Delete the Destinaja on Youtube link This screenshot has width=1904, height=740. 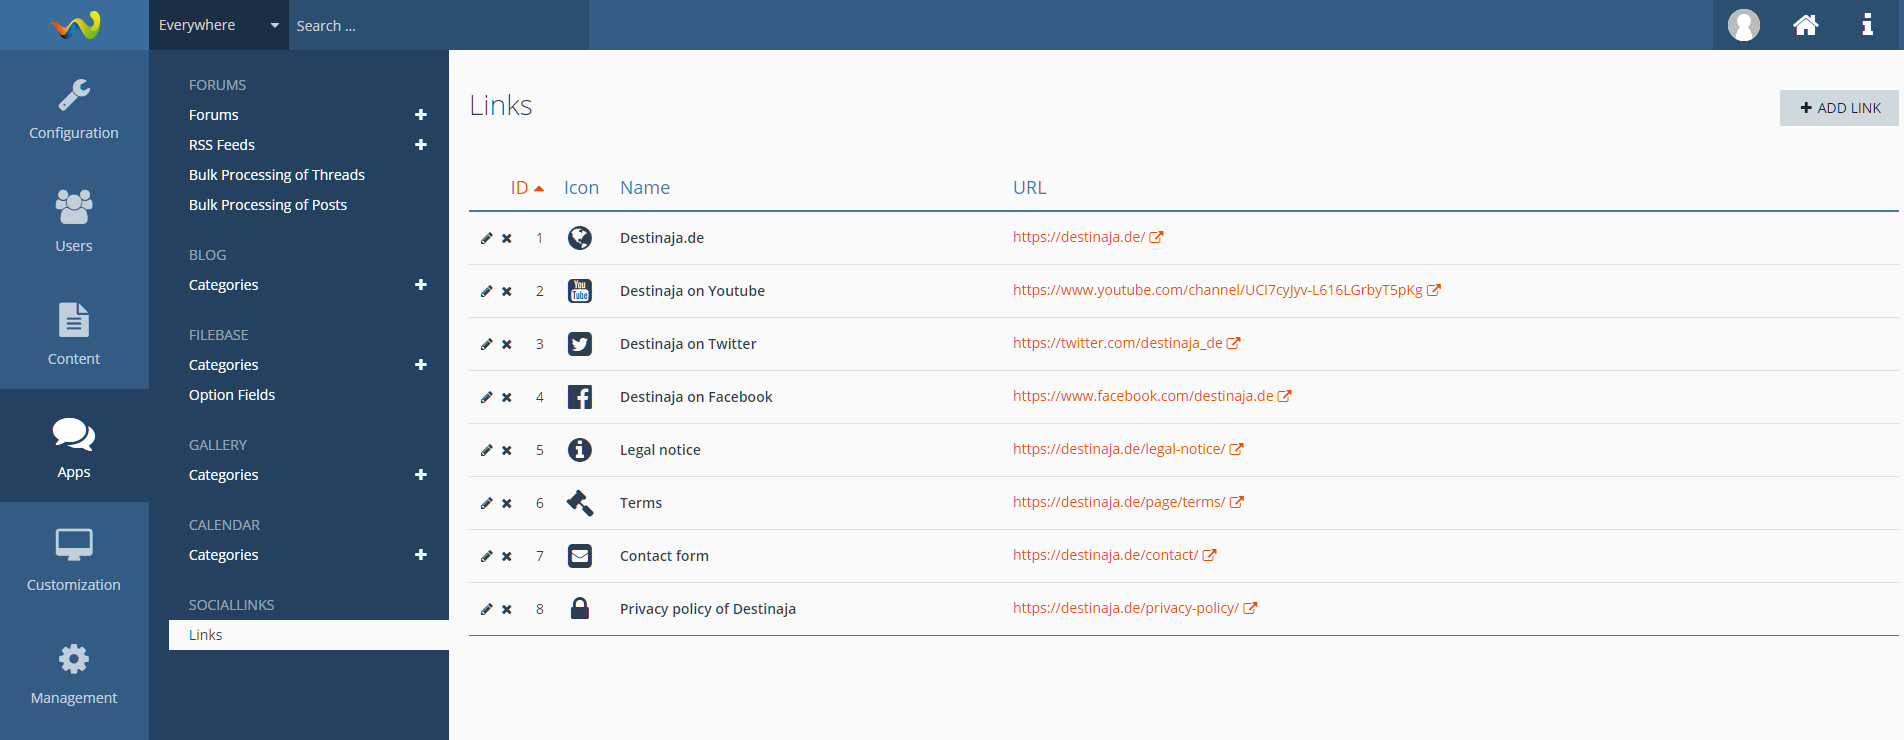[x=507, y=291]
